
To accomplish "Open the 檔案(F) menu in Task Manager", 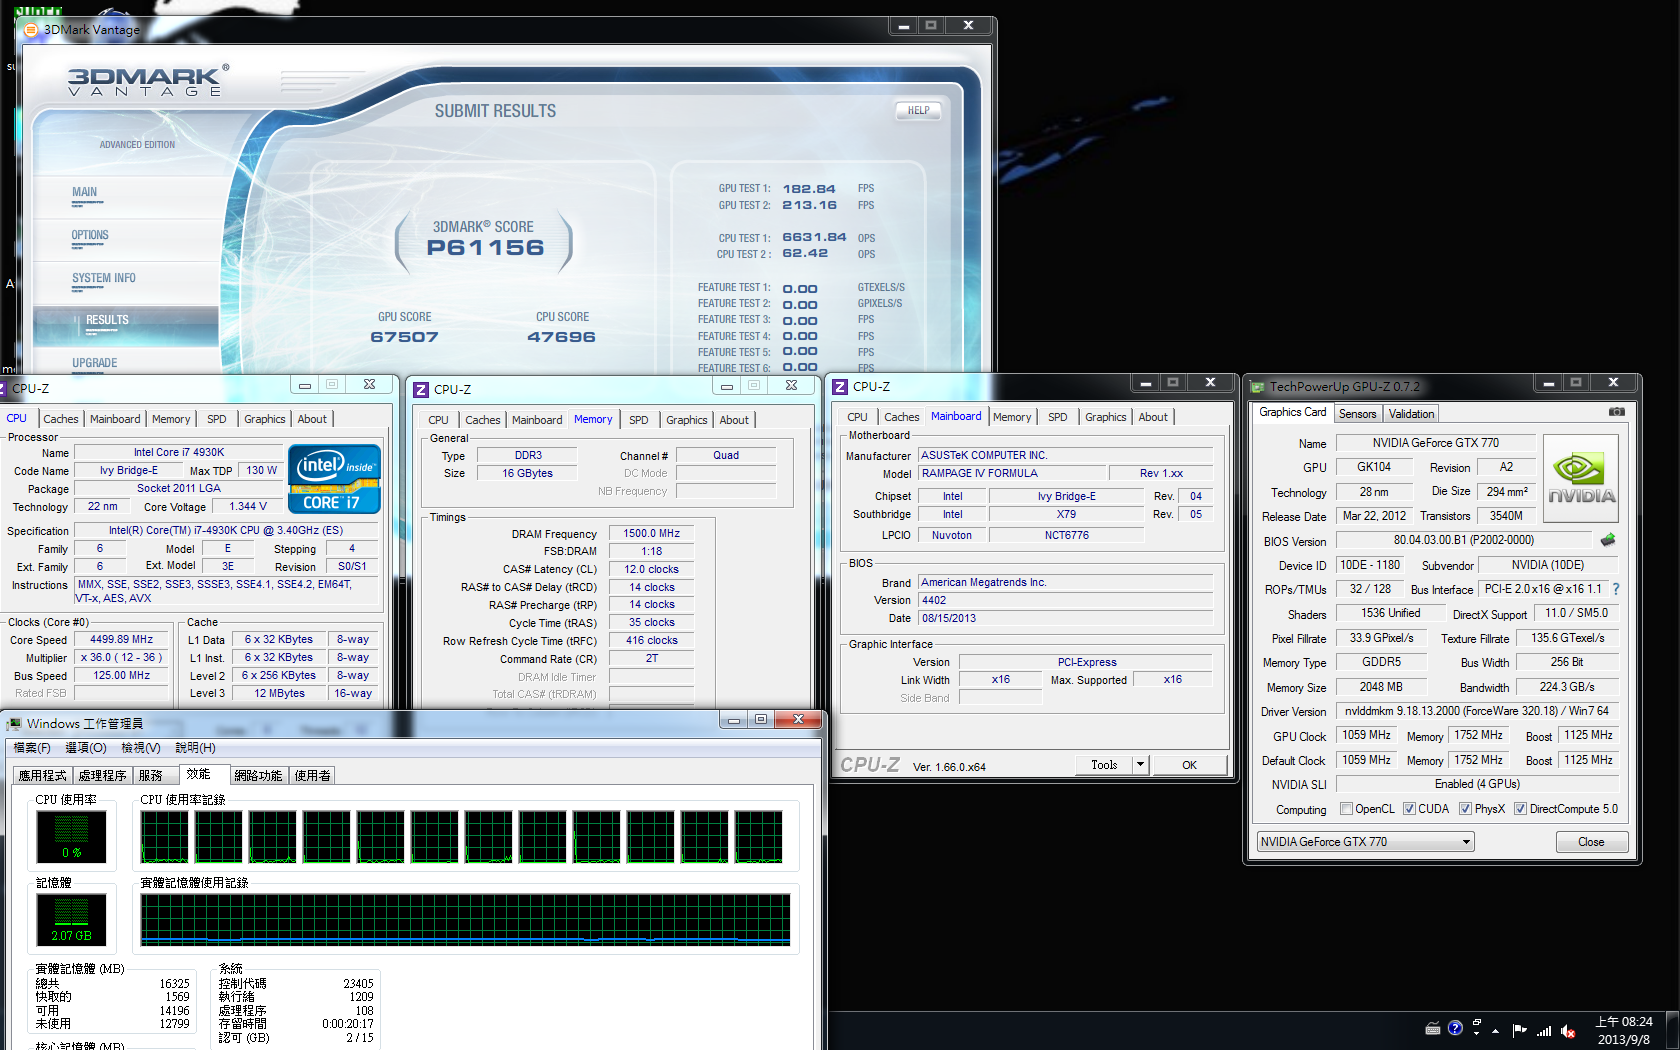I will 32,748.
